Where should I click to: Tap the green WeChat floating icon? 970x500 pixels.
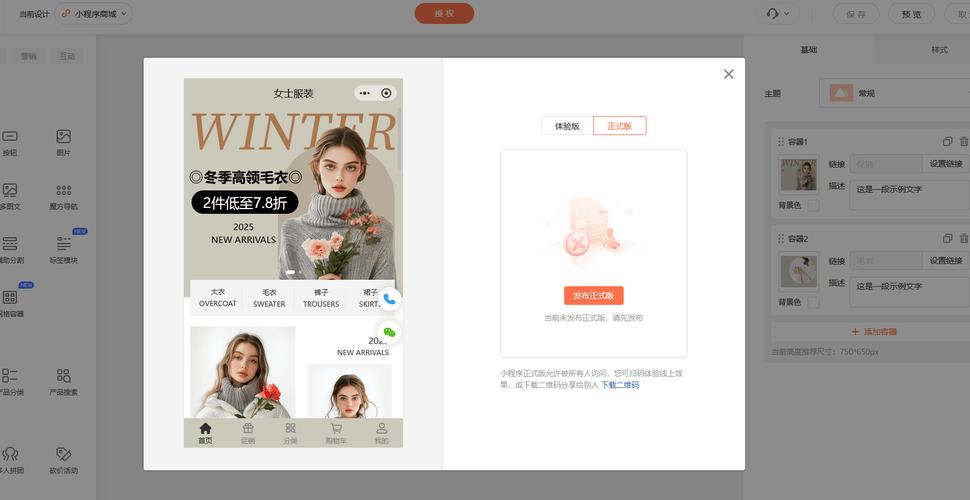point(389,332)
